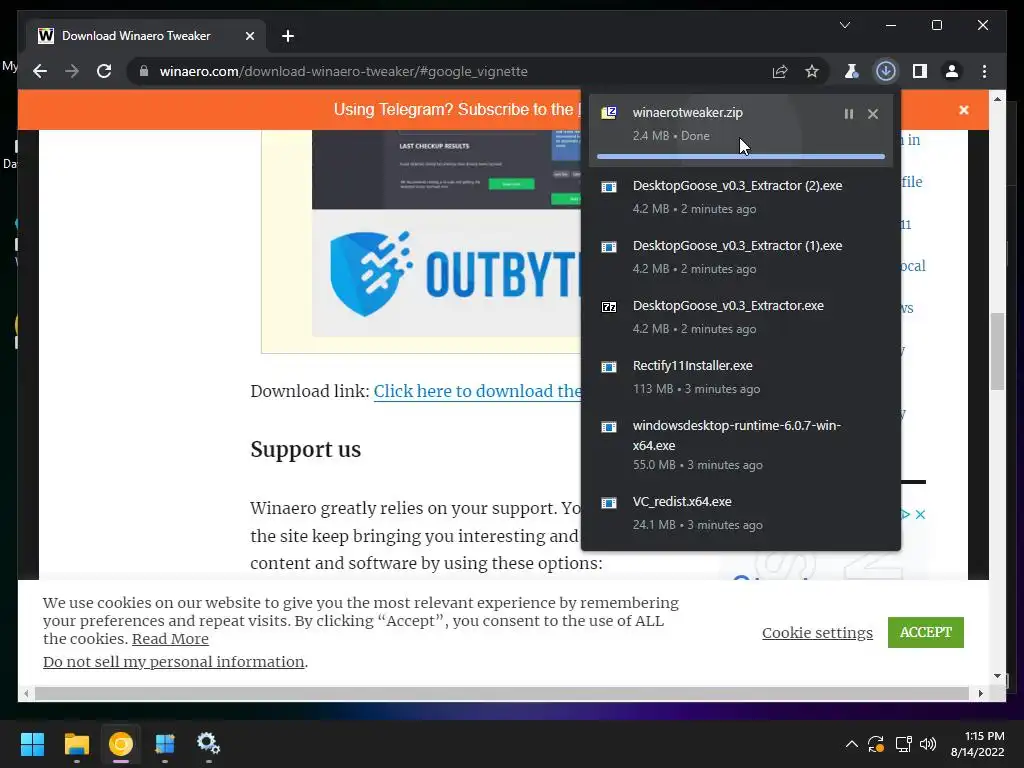Click the DesktopGoose_v0.3_Extractor (2).exe file icon
This screenshot has width=1024, height=768.
pos(609,187)
